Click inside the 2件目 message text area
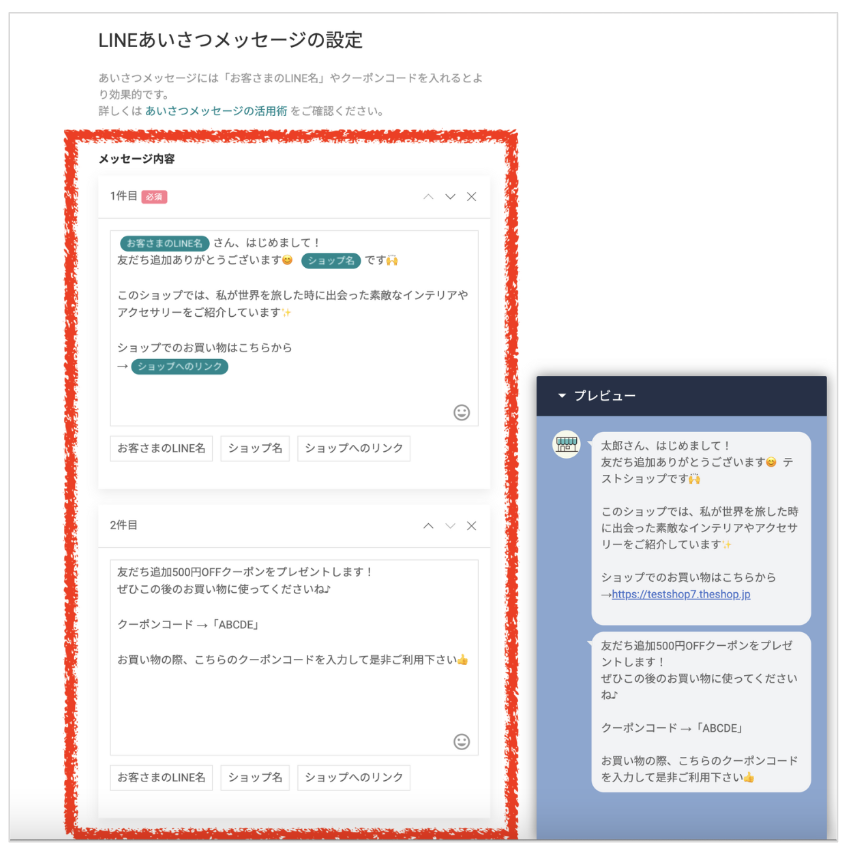 click(294, 657)
